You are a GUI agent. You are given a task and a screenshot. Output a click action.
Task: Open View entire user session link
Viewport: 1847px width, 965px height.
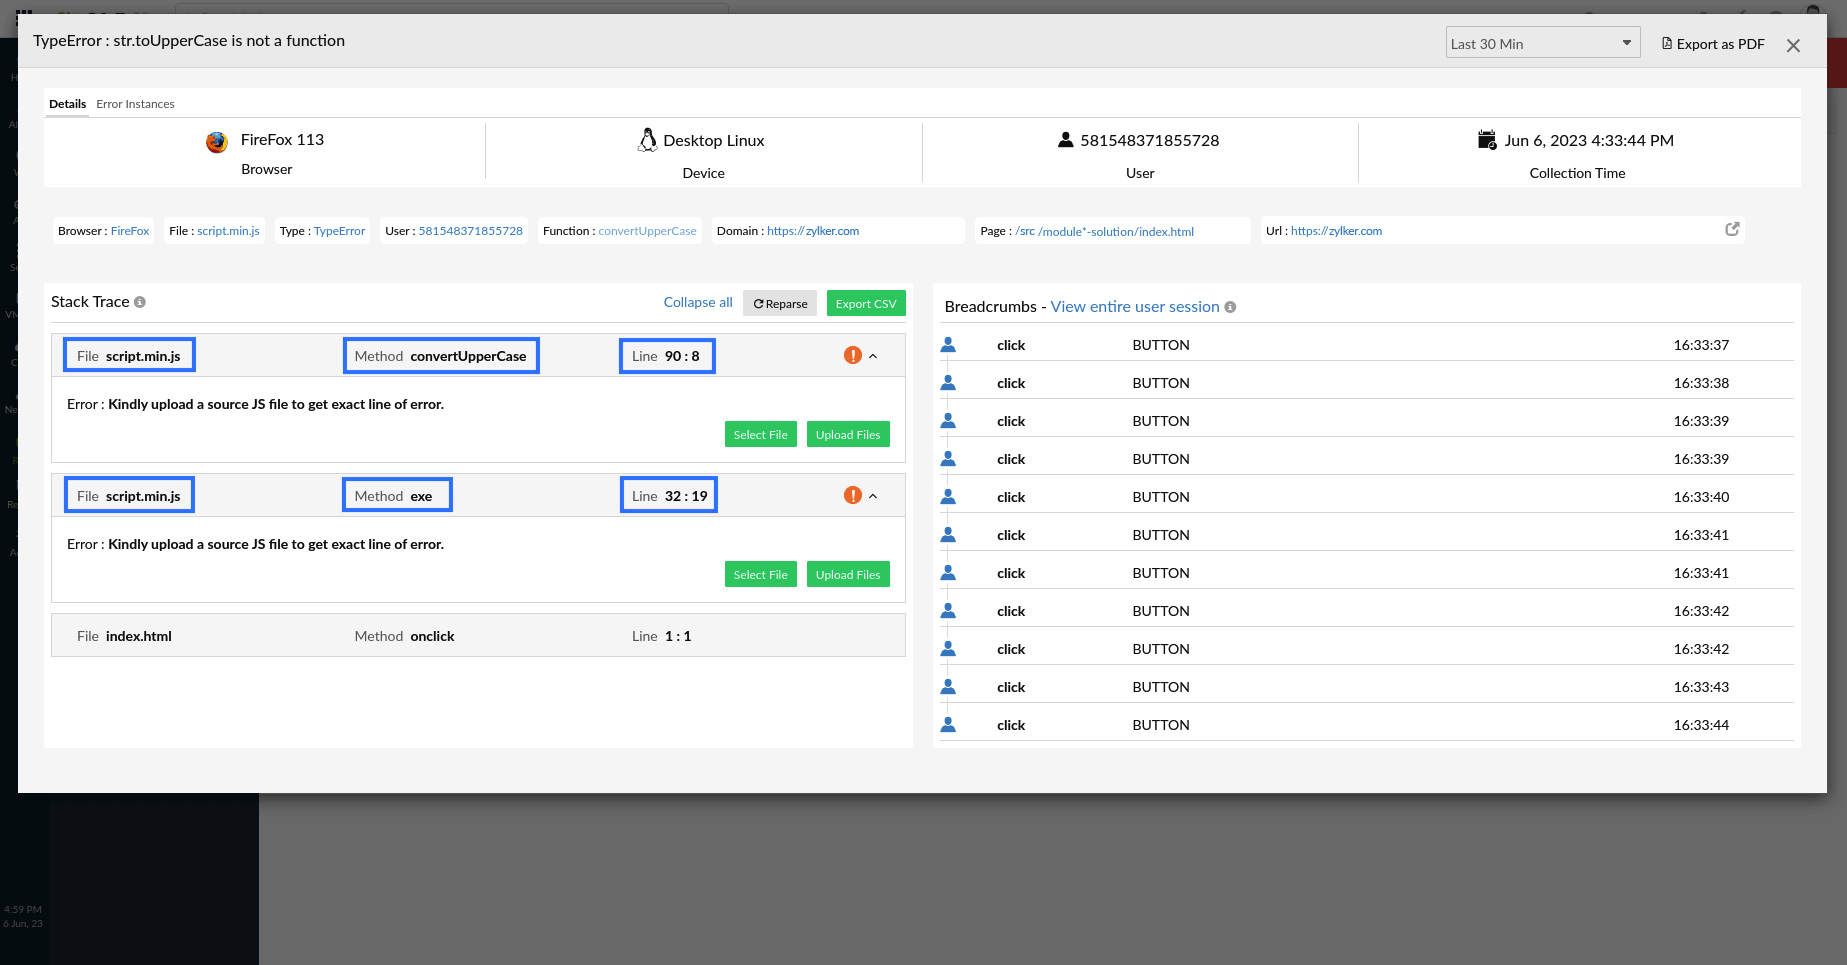[1134, 307]
